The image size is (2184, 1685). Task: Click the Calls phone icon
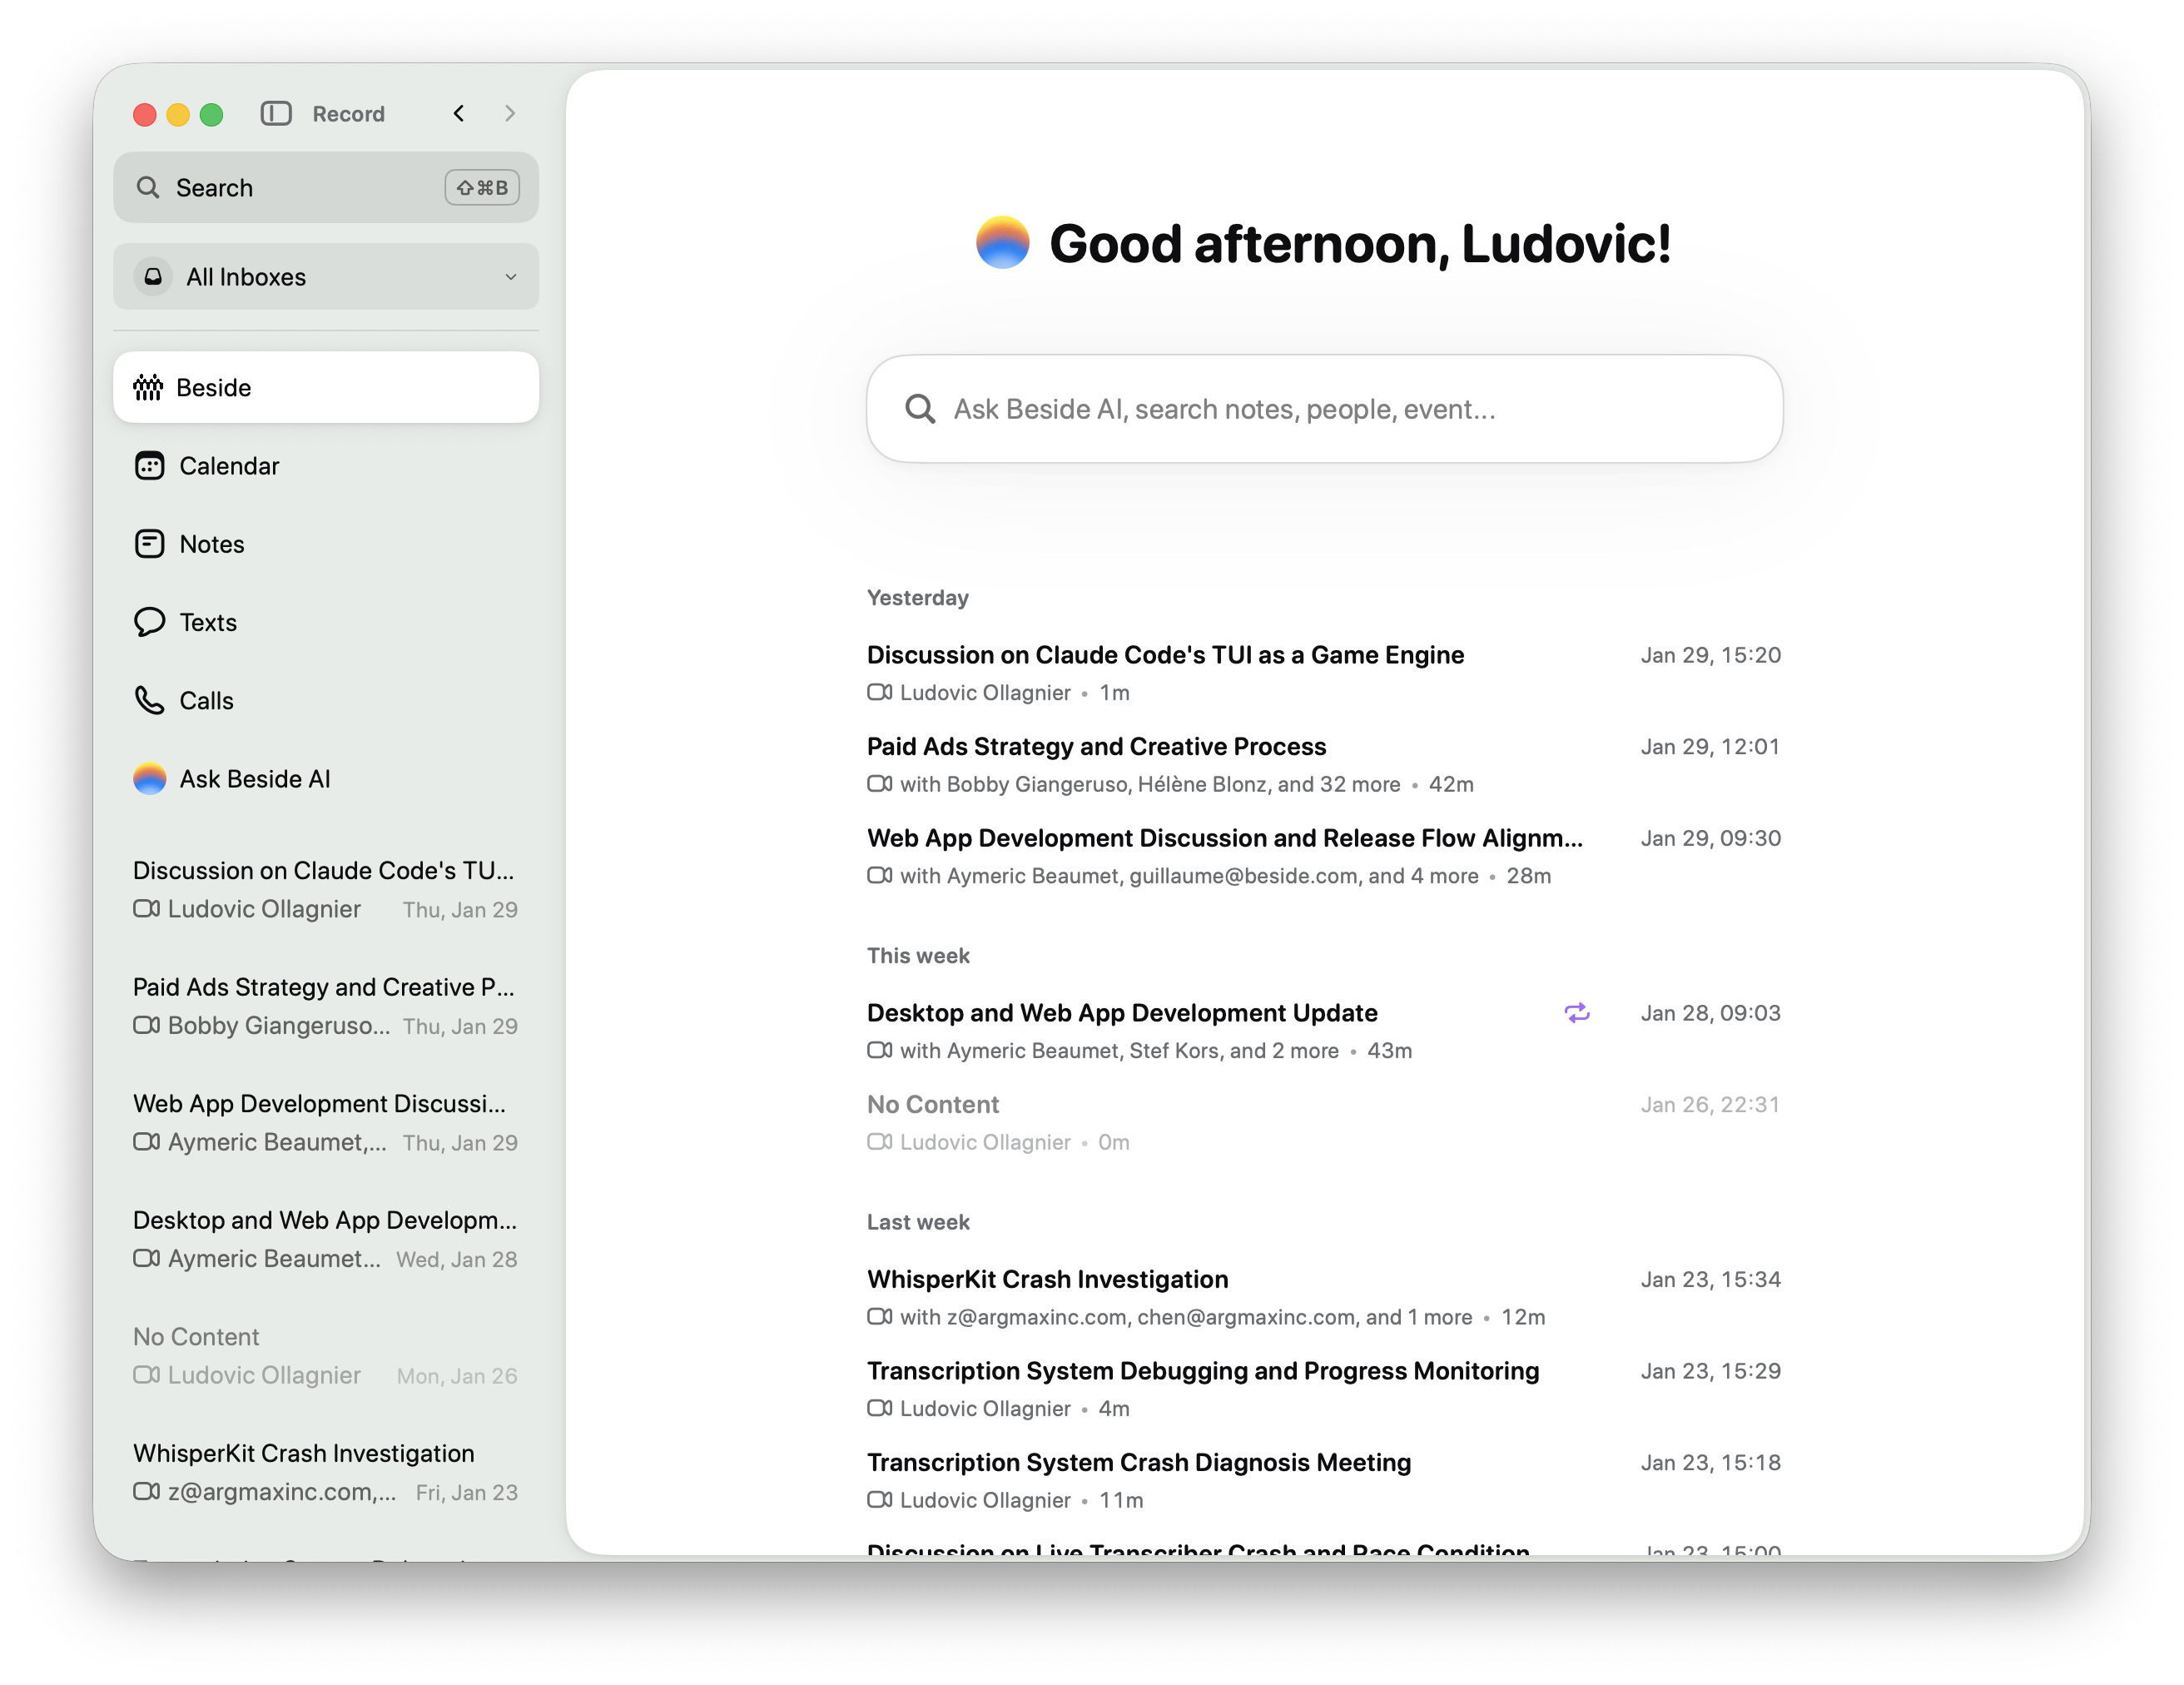click(x=149, y=700)
